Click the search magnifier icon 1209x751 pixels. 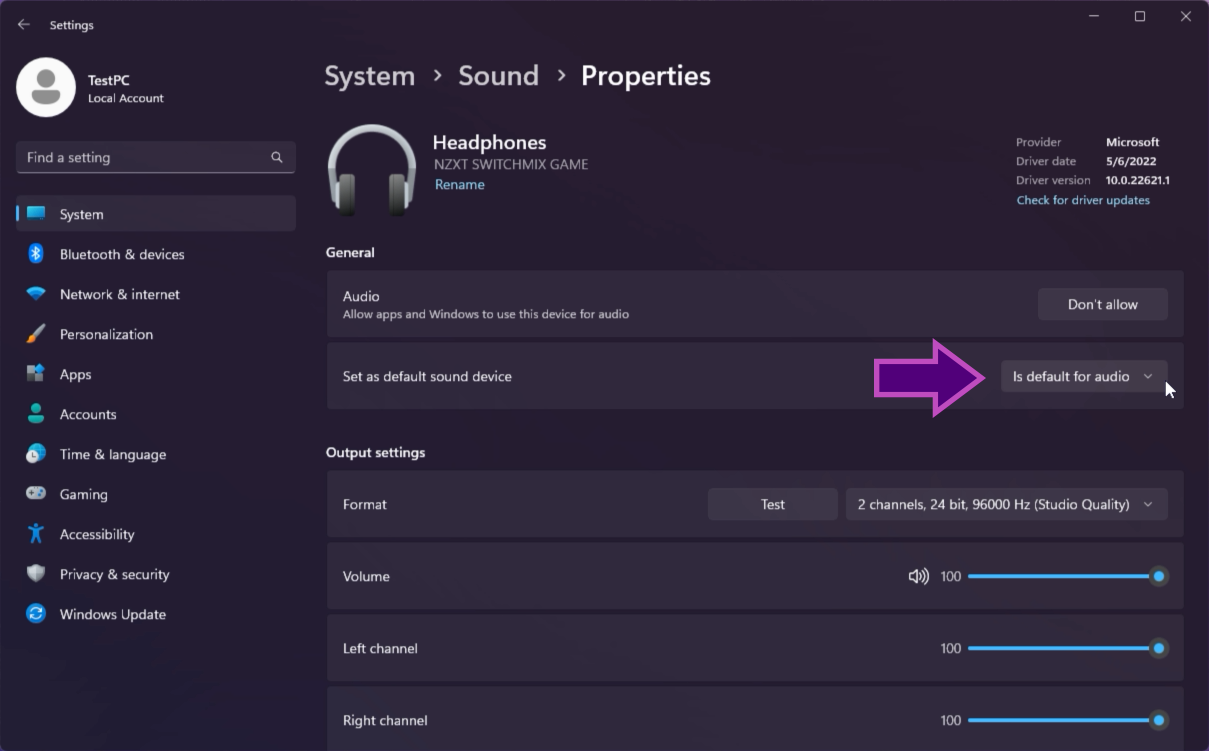tap(277, 157)
